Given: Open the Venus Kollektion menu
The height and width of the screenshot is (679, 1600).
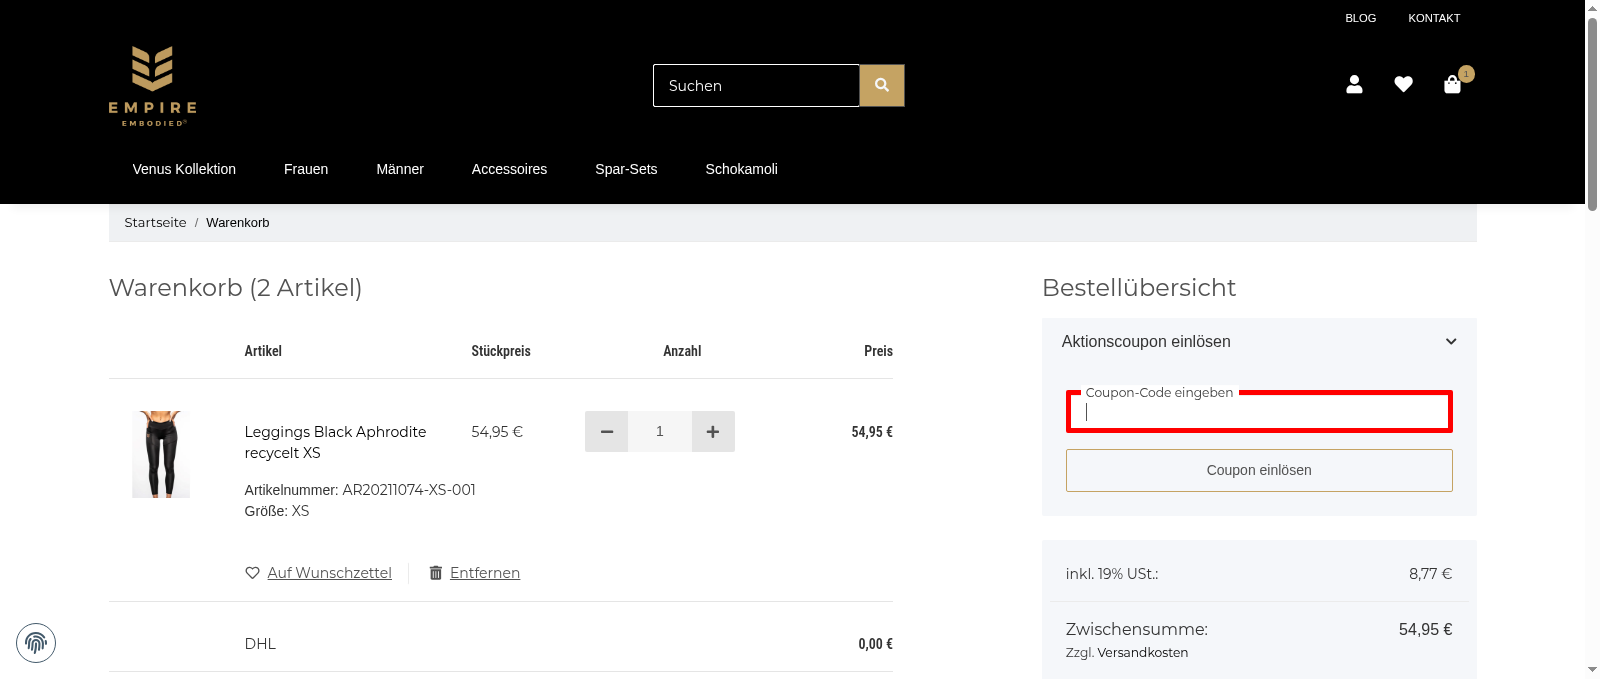Looking at the screenshot, I should pos(184,169).
